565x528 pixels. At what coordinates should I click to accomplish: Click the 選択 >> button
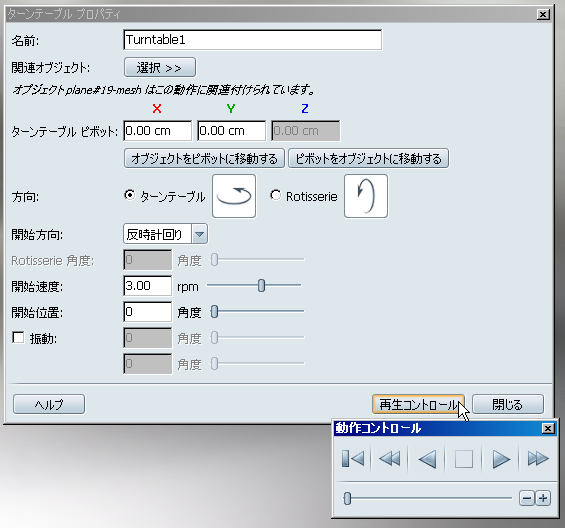click(160, 67)
